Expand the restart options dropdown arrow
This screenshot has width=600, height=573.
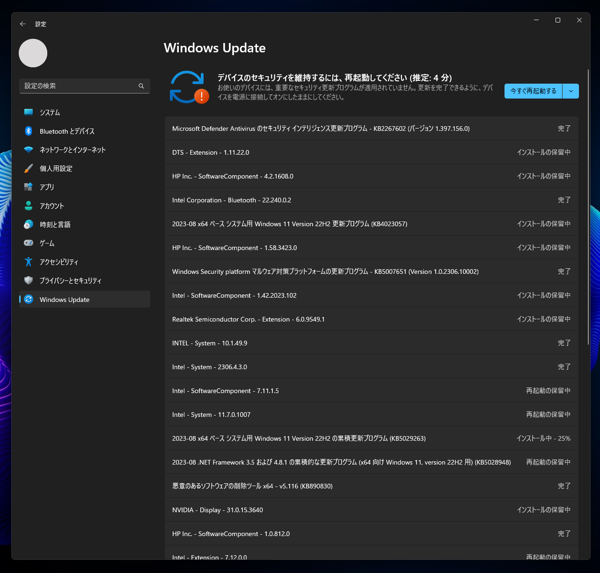[x=571, y=91]
